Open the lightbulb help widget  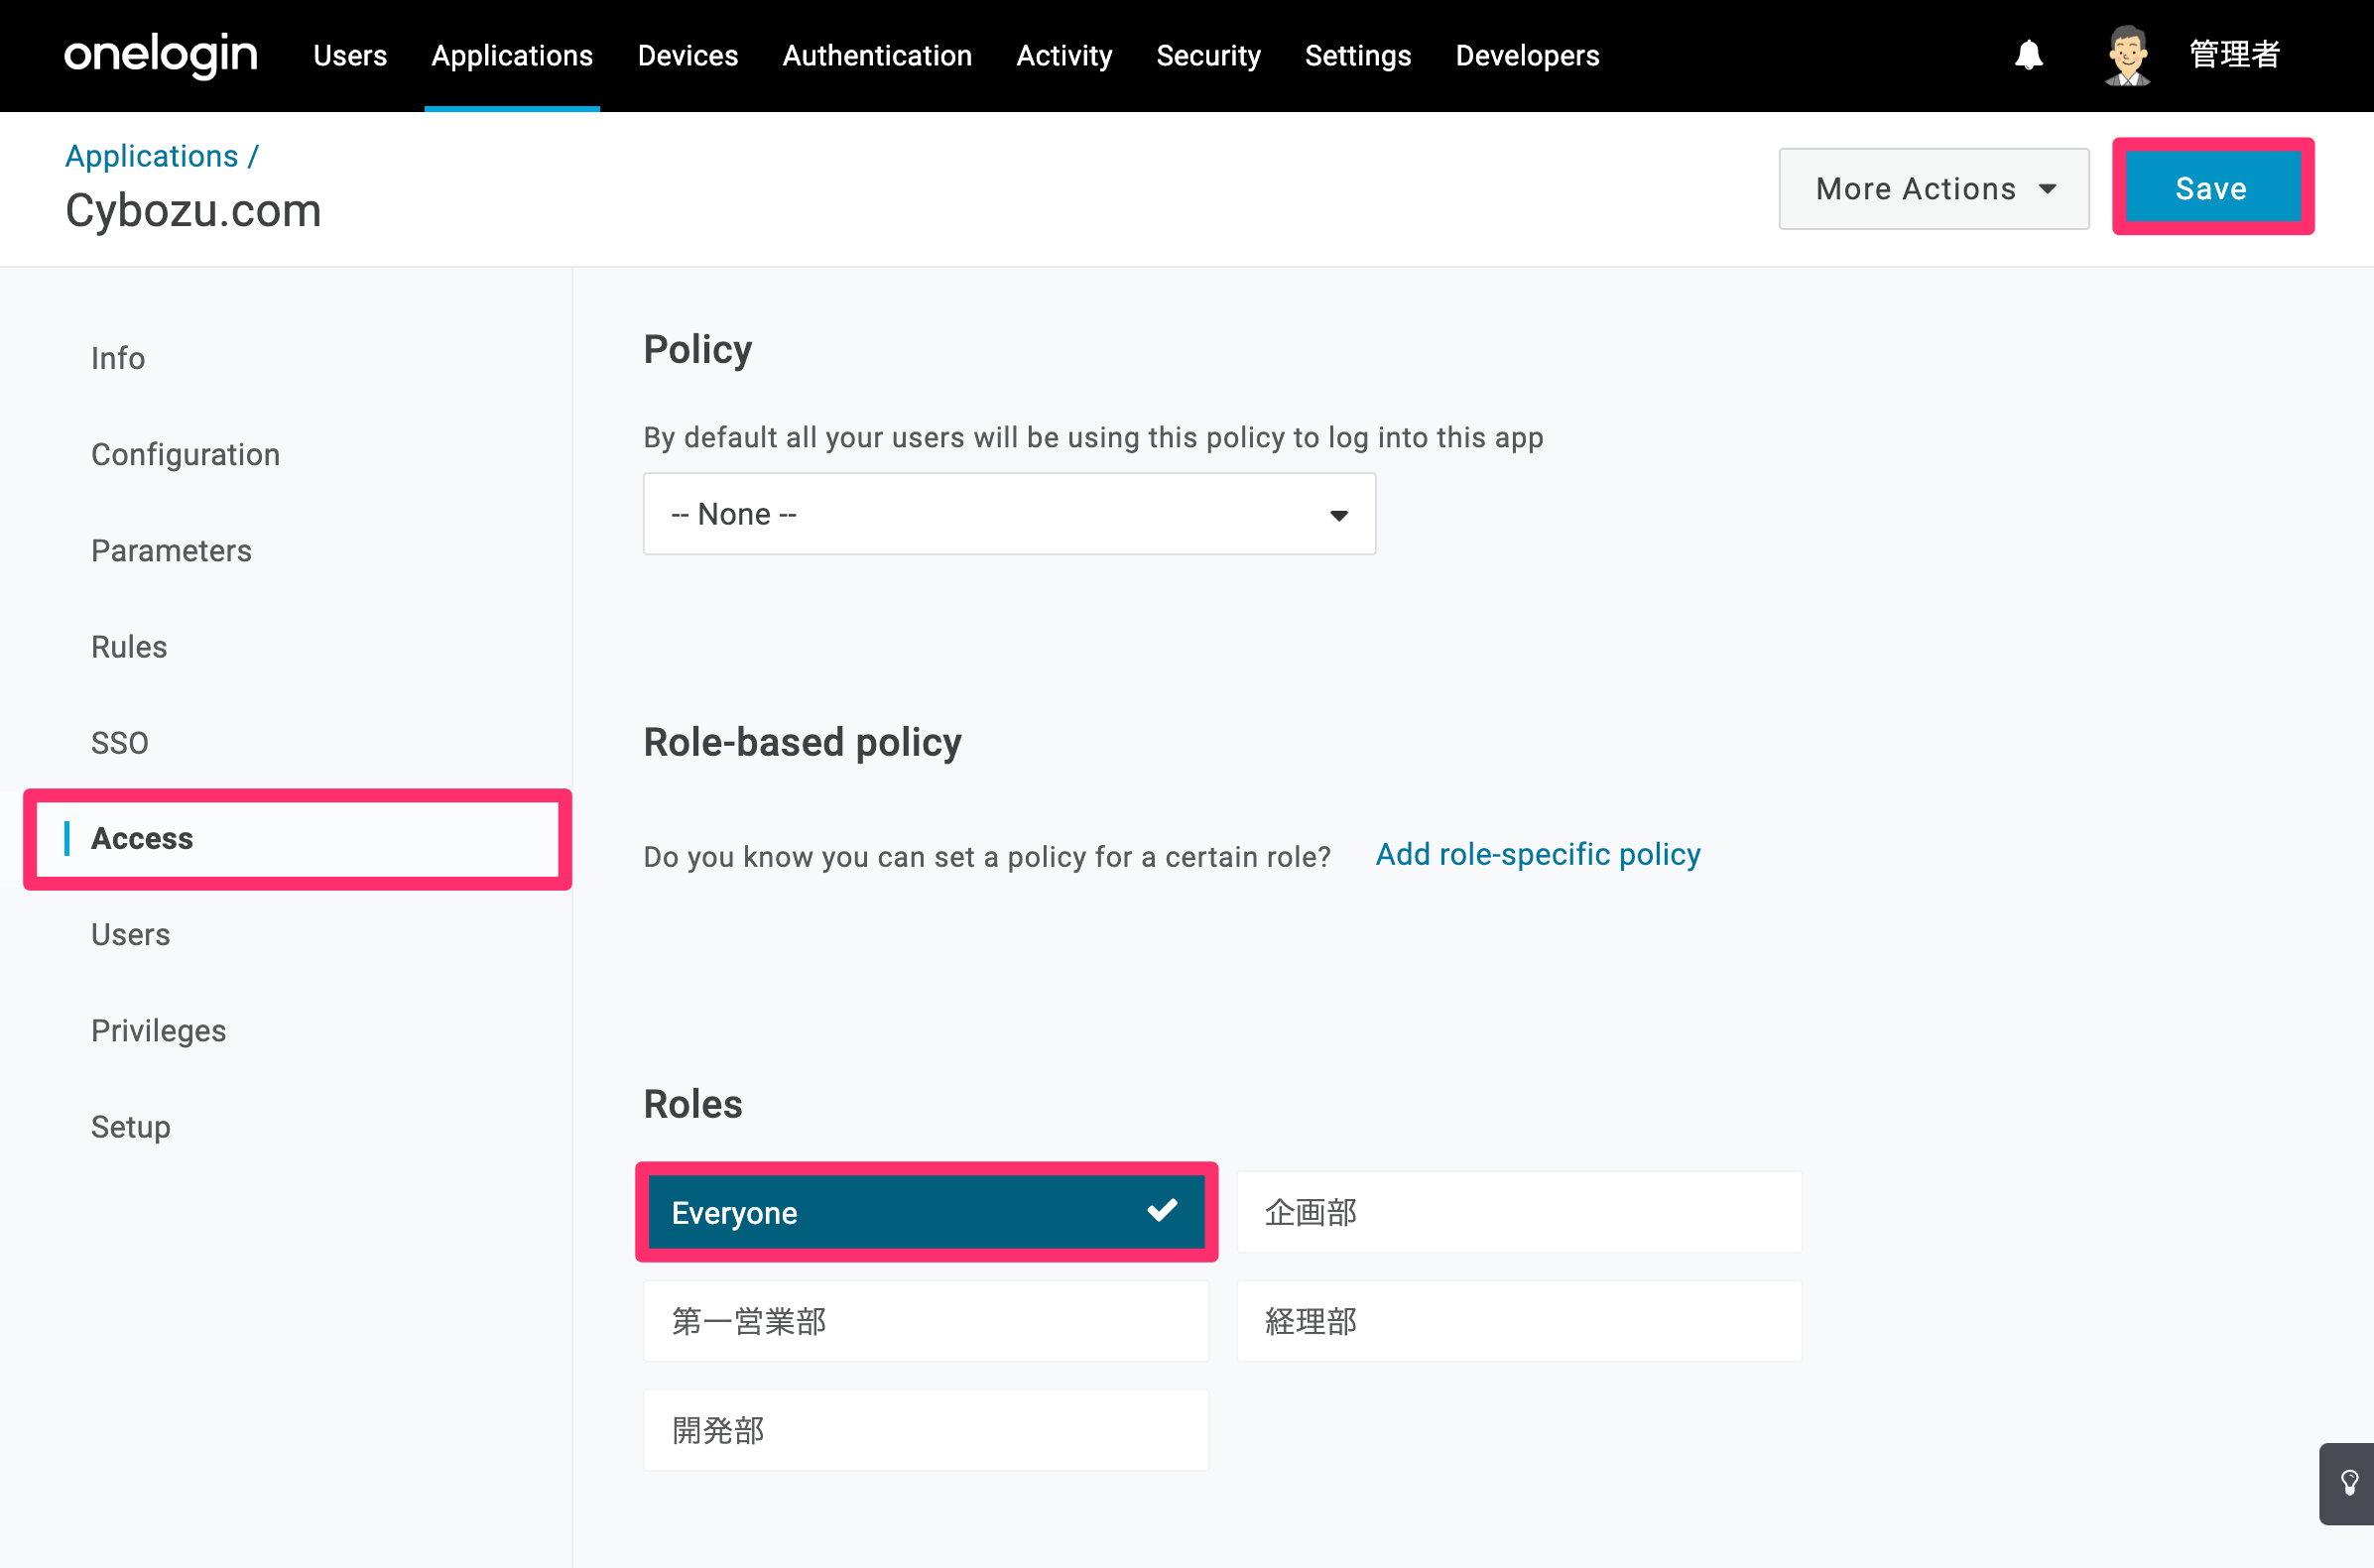(x=2348, y=1483)
